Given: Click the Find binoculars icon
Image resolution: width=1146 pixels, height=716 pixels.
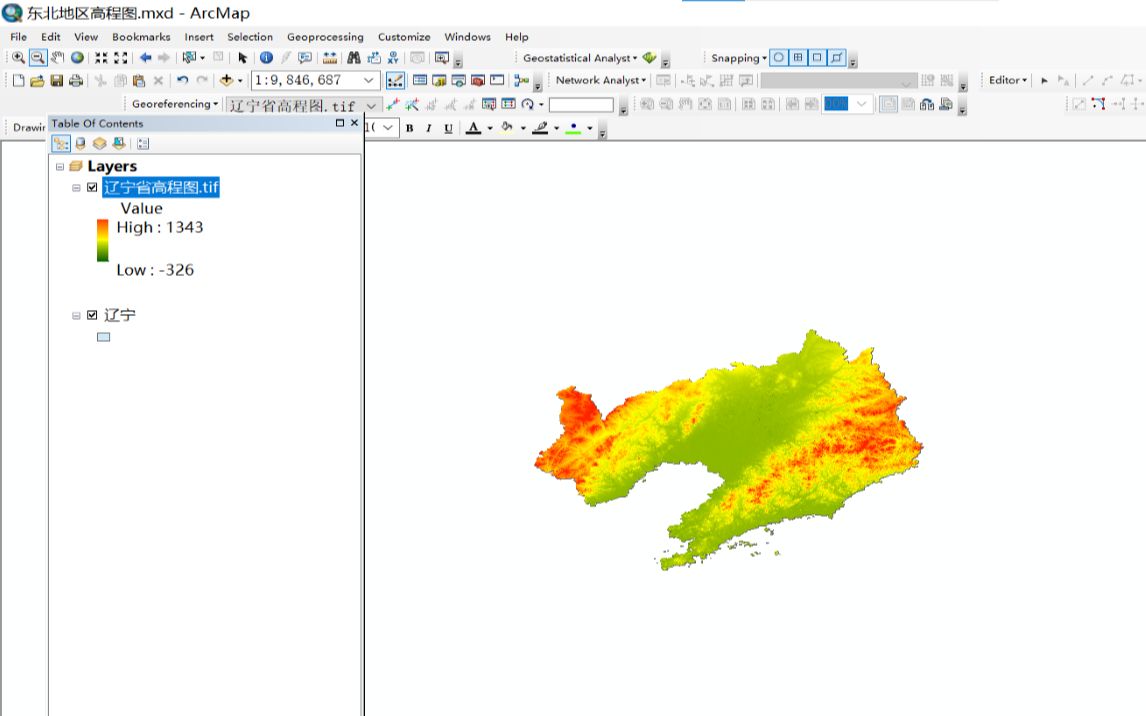Looking at the screenshot, I should click(x=356, y=58).
